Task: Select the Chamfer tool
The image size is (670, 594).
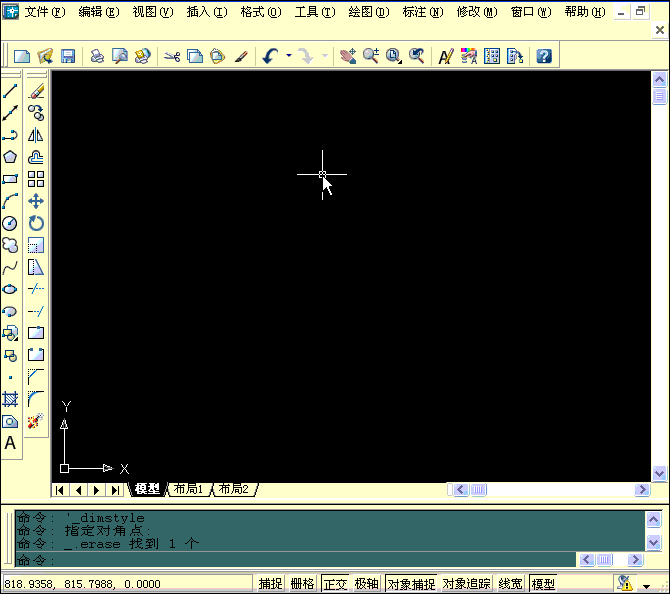Action: [x=36, y=377]
